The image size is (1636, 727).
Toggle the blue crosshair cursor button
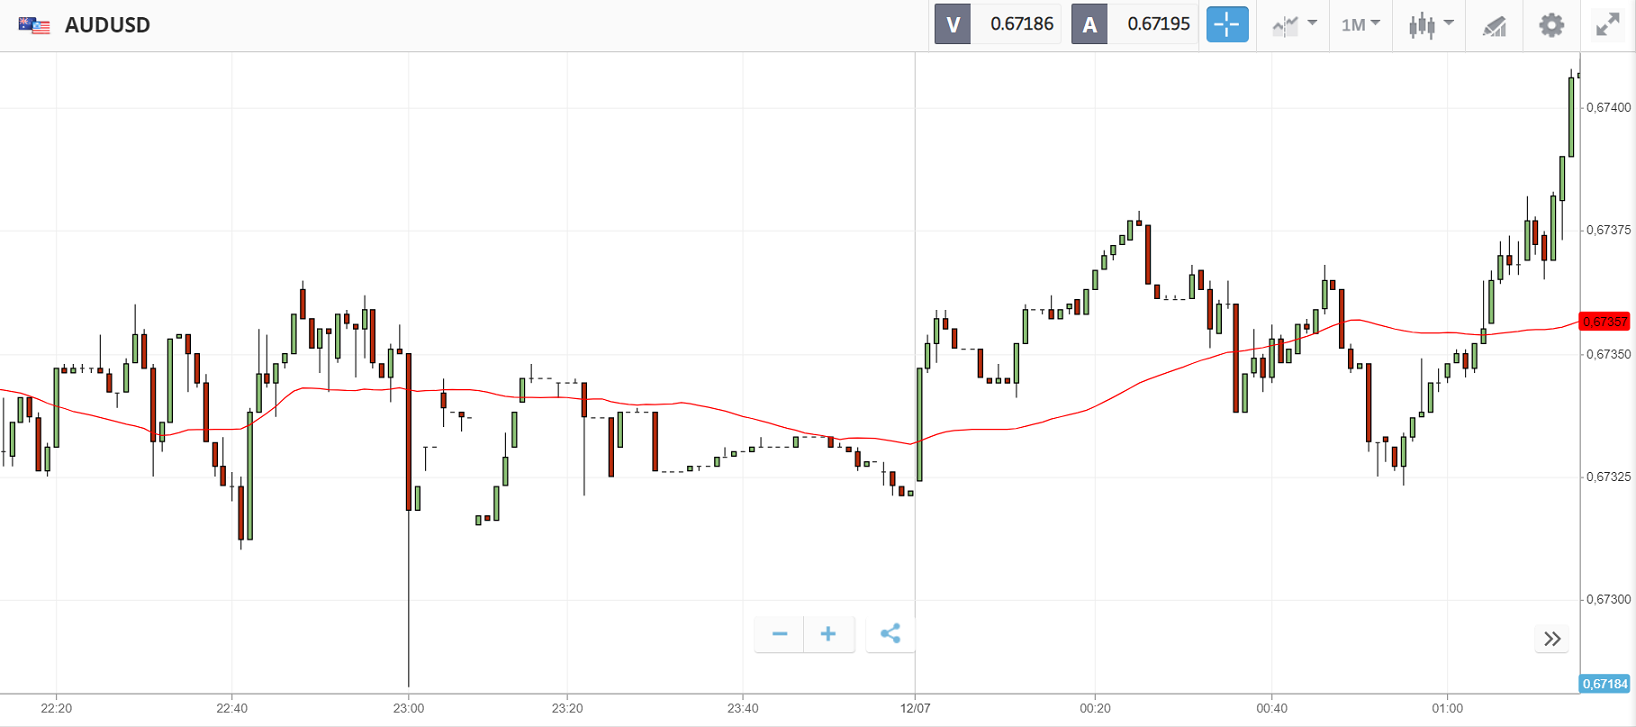(1227, 24)
